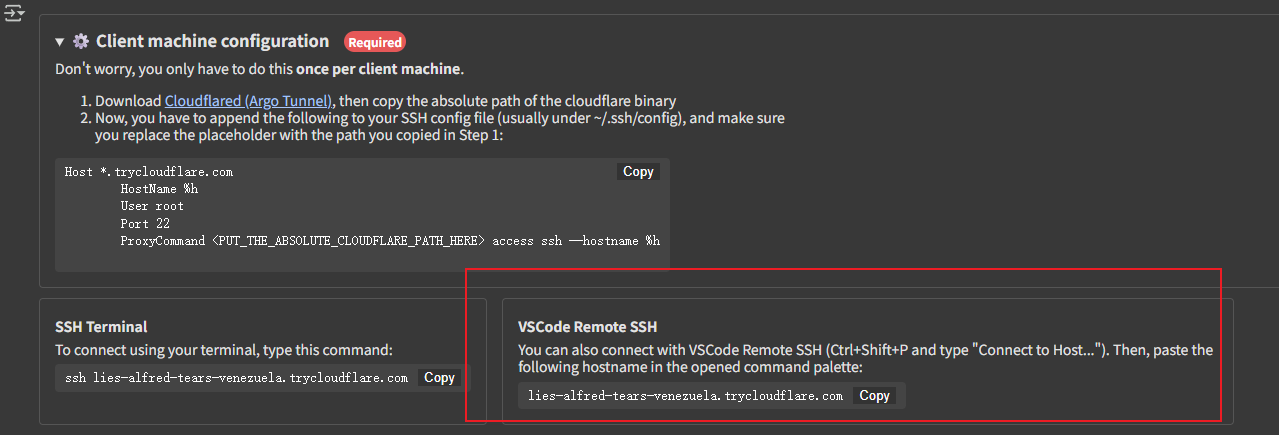This screenshot has height=435, width=1279.
Task: Copy the SSH config code block
Action: coord(638,172)
